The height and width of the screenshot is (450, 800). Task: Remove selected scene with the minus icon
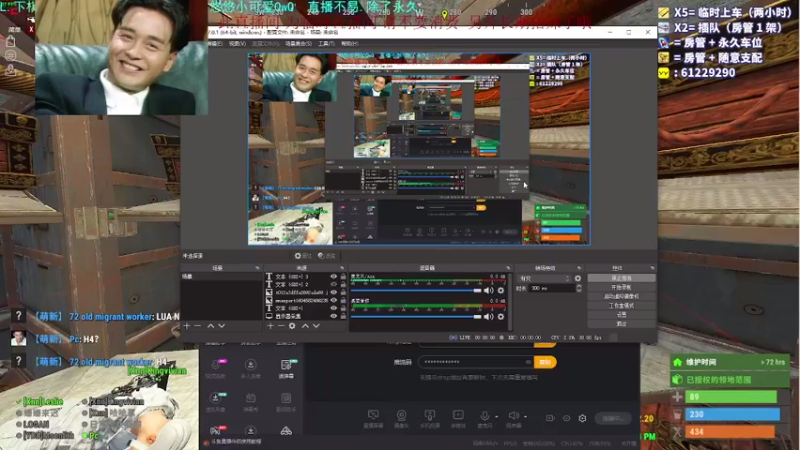coord(197,326)
